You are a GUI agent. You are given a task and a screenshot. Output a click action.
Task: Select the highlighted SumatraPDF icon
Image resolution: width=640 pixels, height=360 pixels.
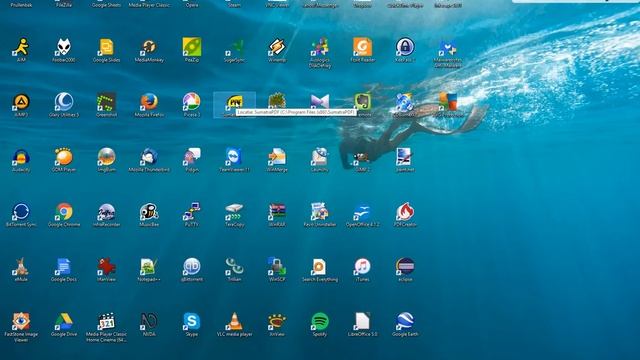coord(234,101)
